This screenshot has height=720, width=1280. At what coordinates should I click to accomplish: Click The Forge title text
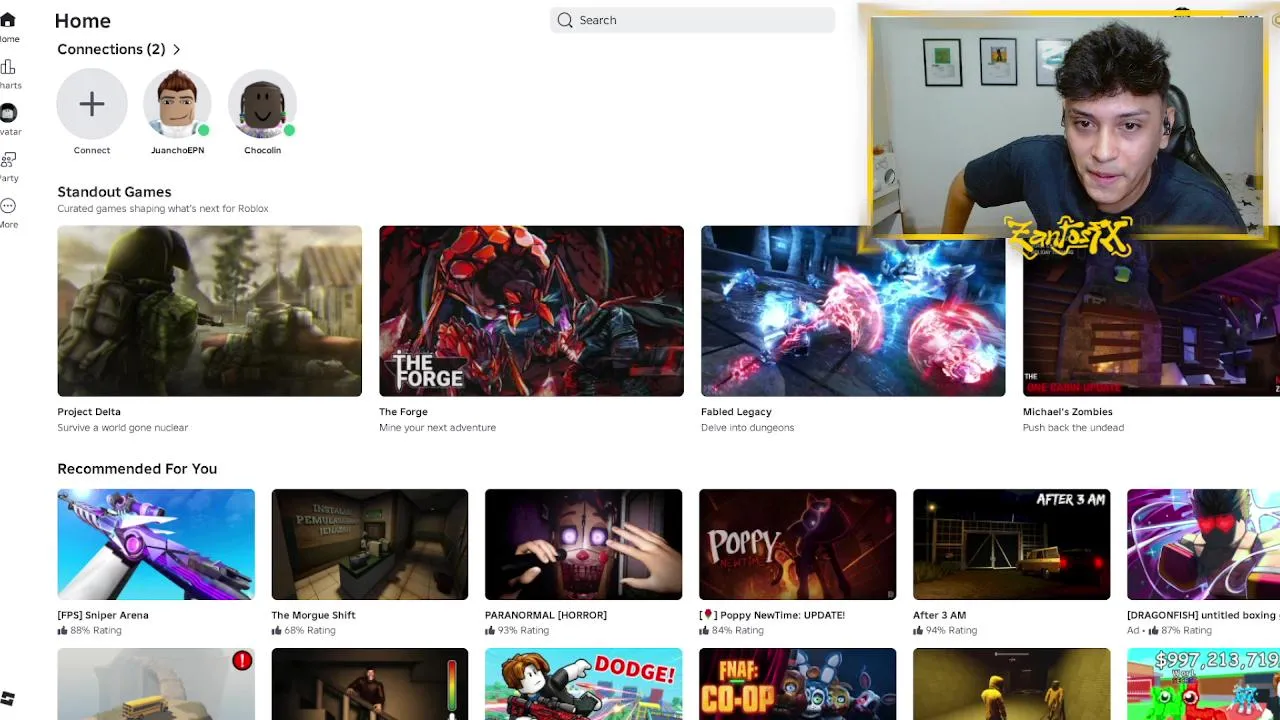pos(403,412)
